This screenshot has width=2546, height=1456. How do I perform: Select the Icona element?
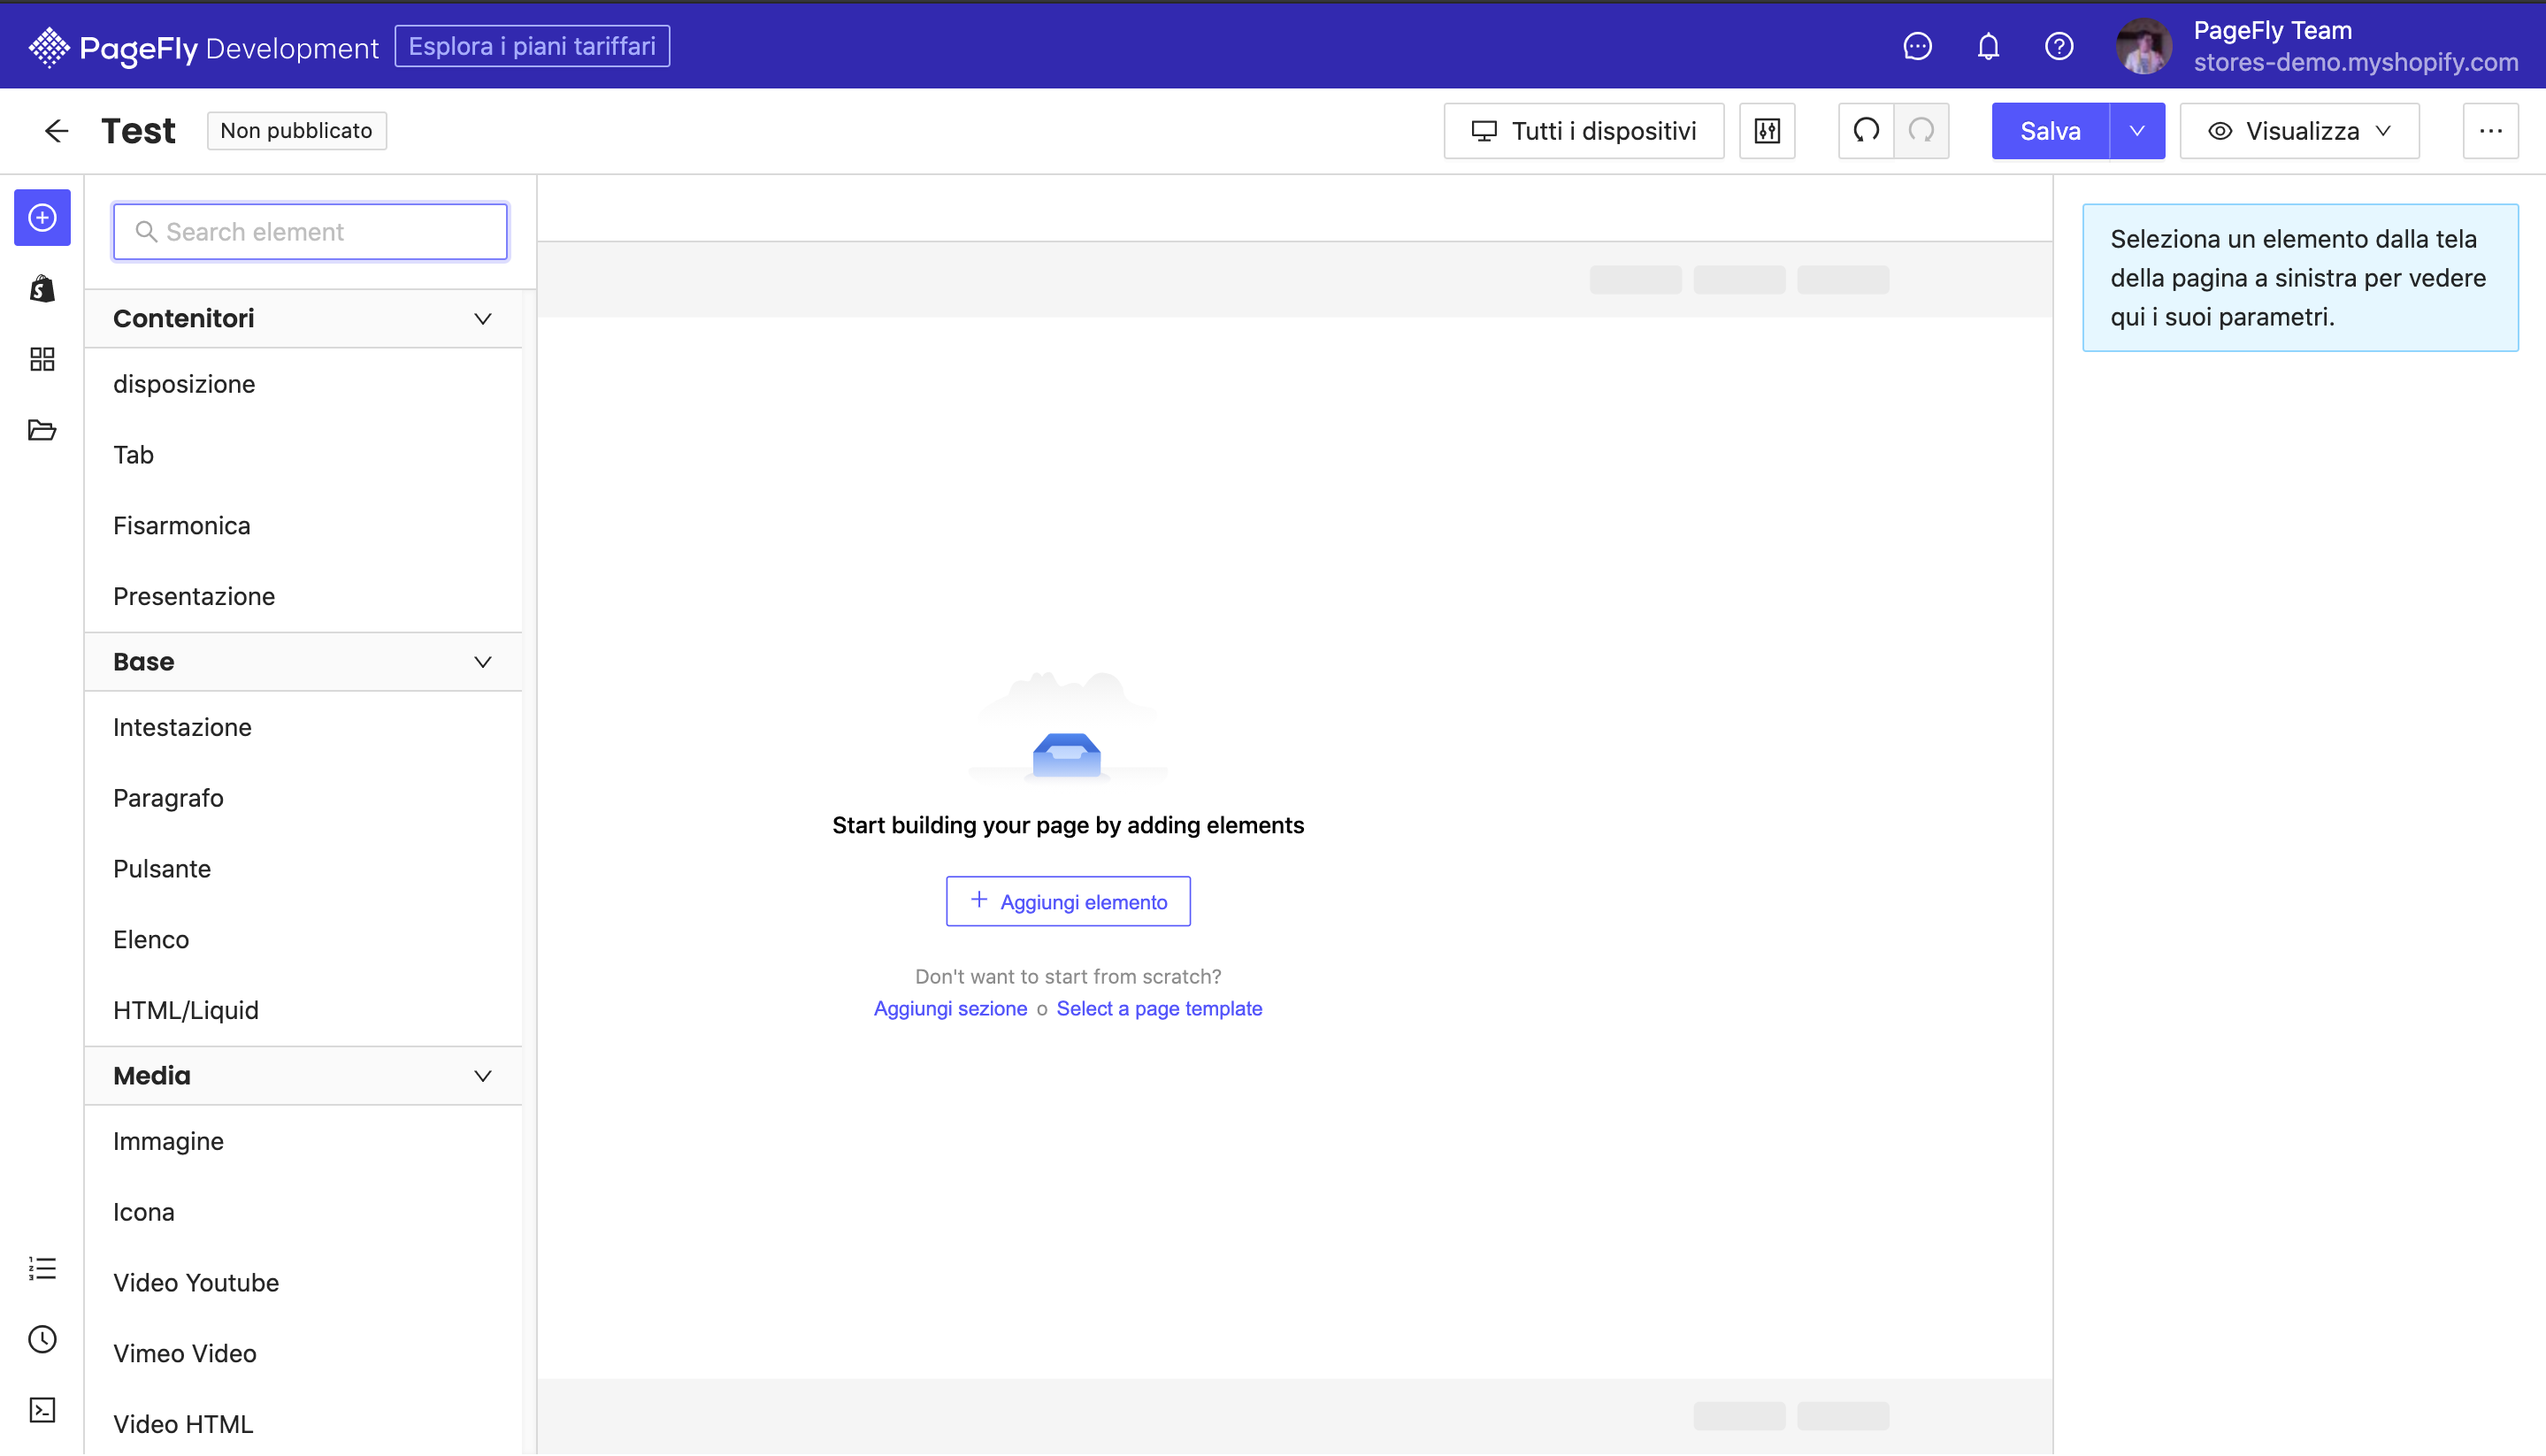[x=304, y=1212]
